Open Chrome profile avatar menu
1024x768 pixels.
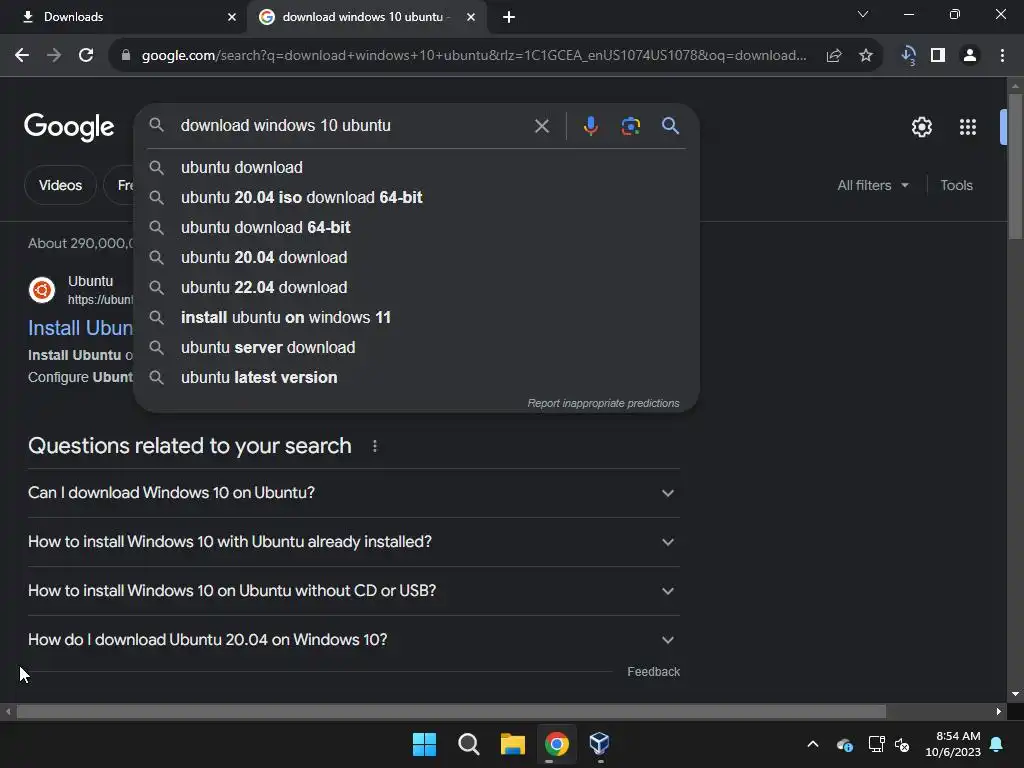pos(970,56)
